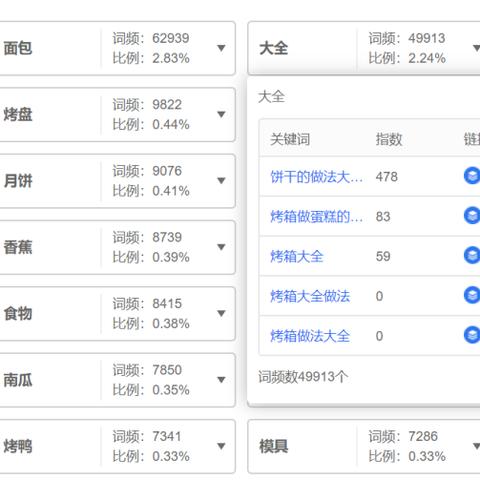The image size is (480, 480).
Task: Click the 关键词 column header
Action: tap(290, 139)
